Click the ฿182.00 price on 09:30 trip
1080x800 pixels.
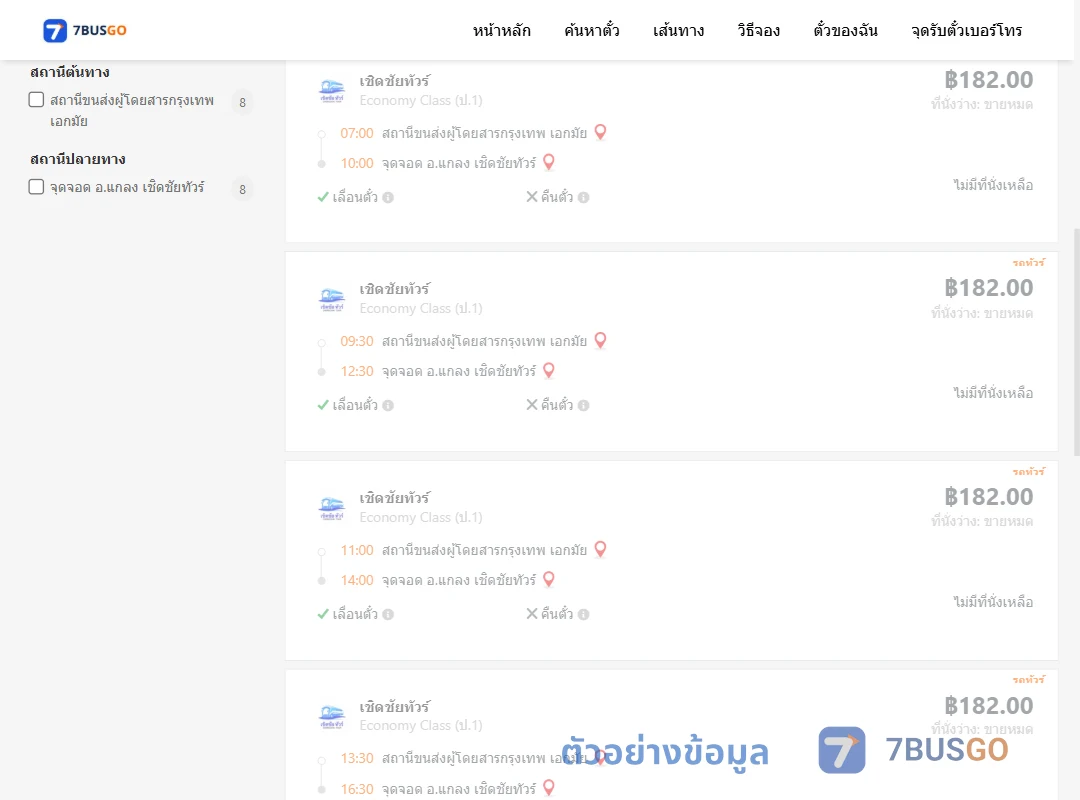pos(989,288)
